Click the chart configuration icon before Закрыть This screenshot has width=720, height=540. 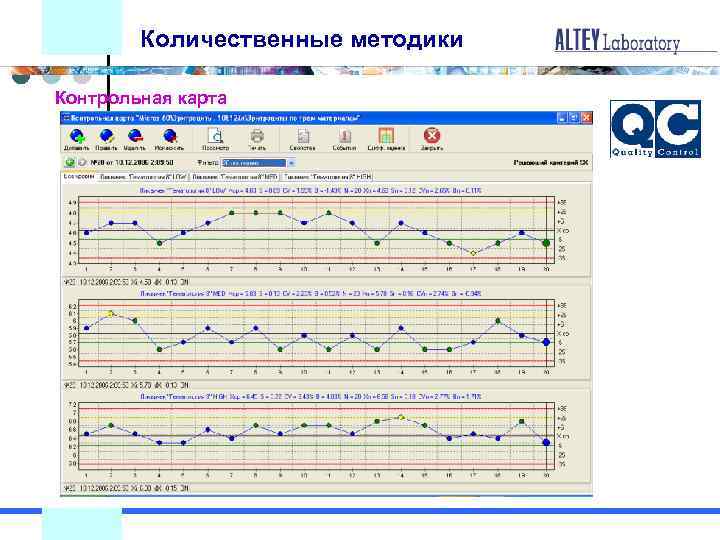tap(386, 136)
